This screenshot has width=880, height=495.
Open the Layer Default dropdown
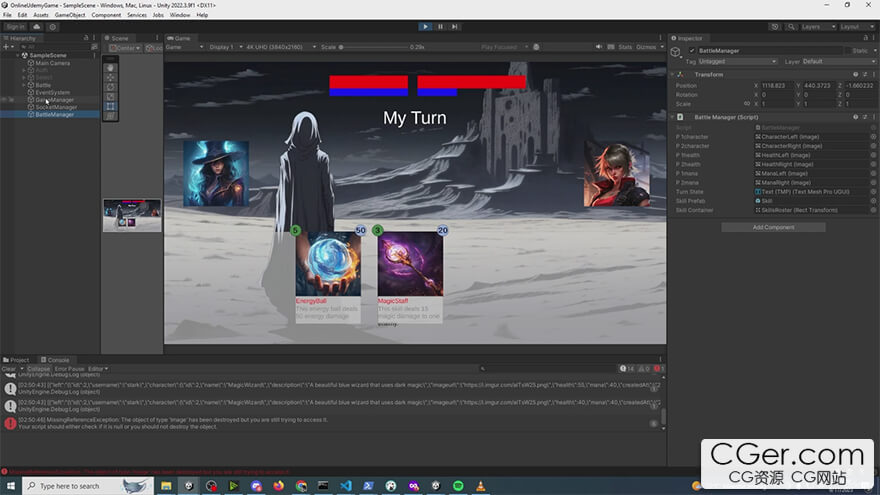tap(839, 62)
